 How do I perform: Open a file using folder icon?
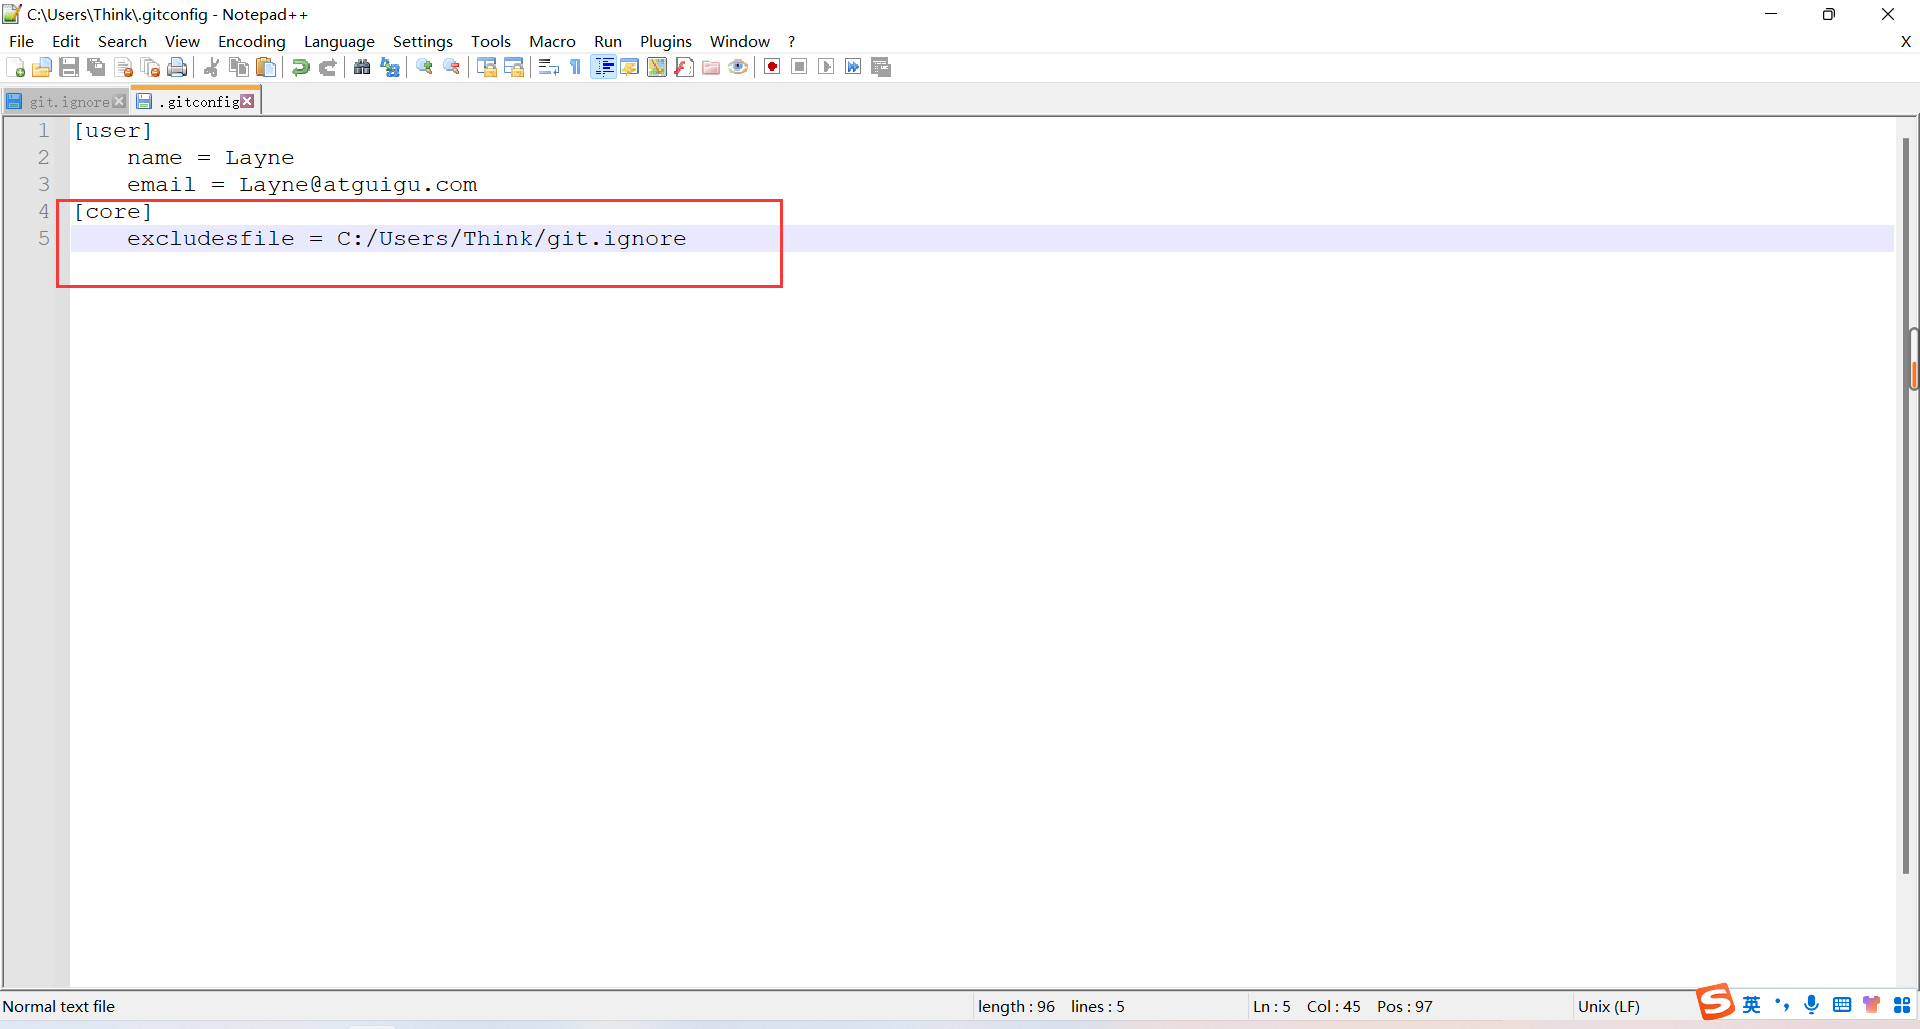pyautogui.click(x=42, y=67)
